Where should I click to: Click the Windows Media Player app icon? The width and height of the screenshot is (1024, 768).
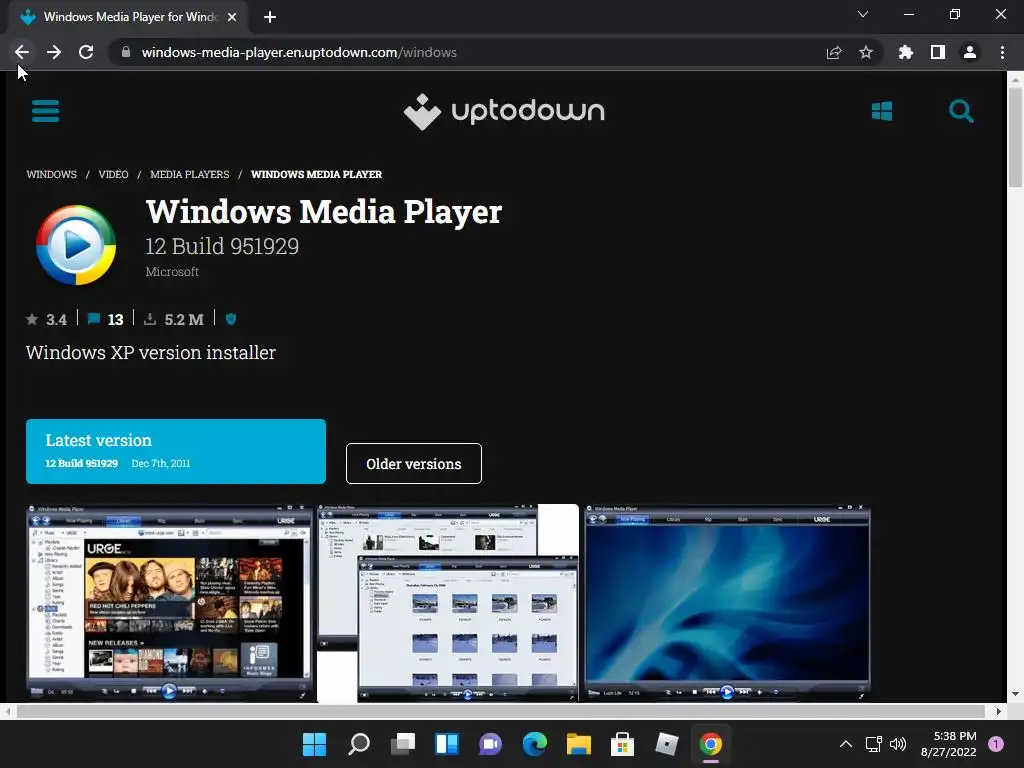(76, 245)
